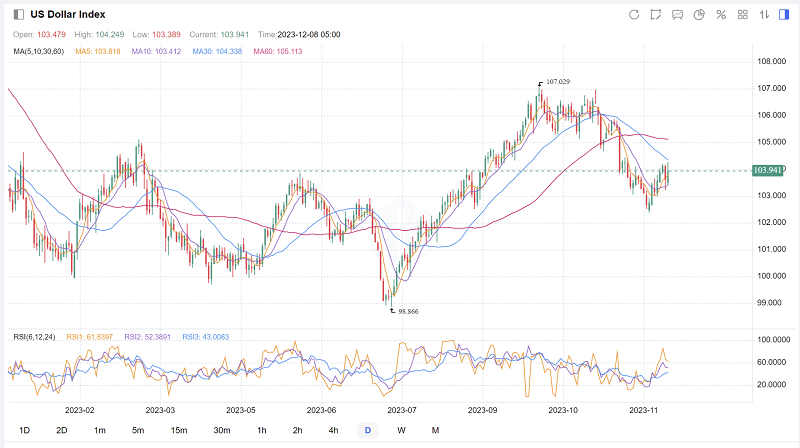Click the chart presentation board icon
Image resolution: width=800 pixels, height=448 pixels.
click(677, 14)
